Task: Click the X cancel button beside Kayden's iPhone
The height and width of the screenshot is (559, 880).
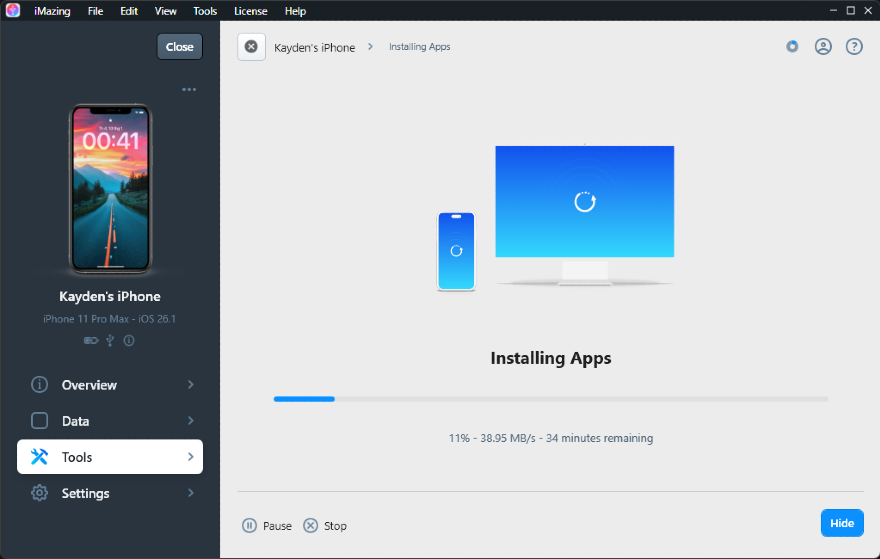Action: tap(251, 47)
